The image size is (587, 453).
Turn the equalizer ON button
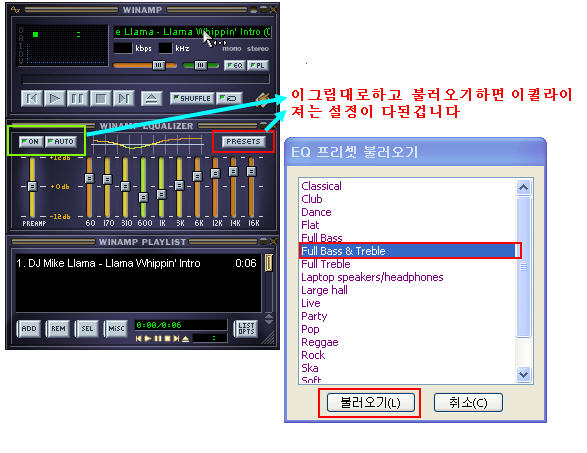coord(31,142)
